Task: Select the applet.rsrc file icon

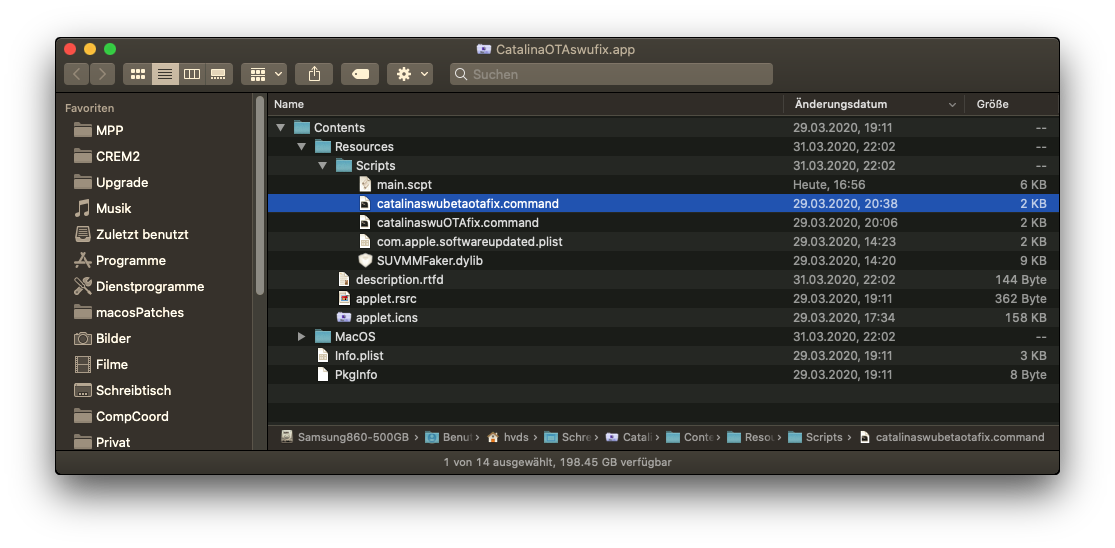Action: point(344,299)
